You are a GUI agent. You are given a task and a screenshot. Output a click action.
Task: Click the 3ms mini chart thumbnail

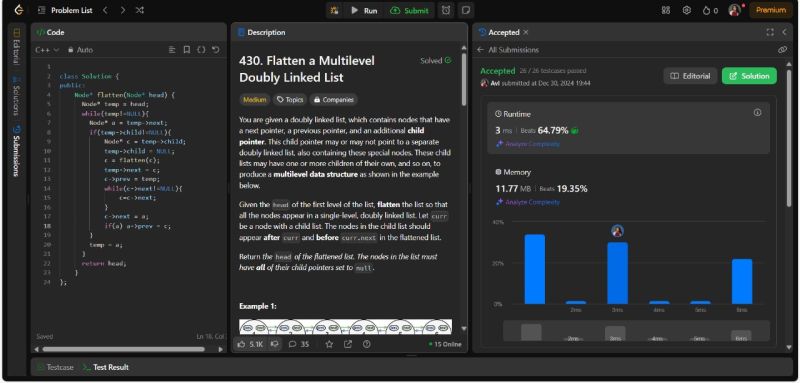tap(615, 334)
